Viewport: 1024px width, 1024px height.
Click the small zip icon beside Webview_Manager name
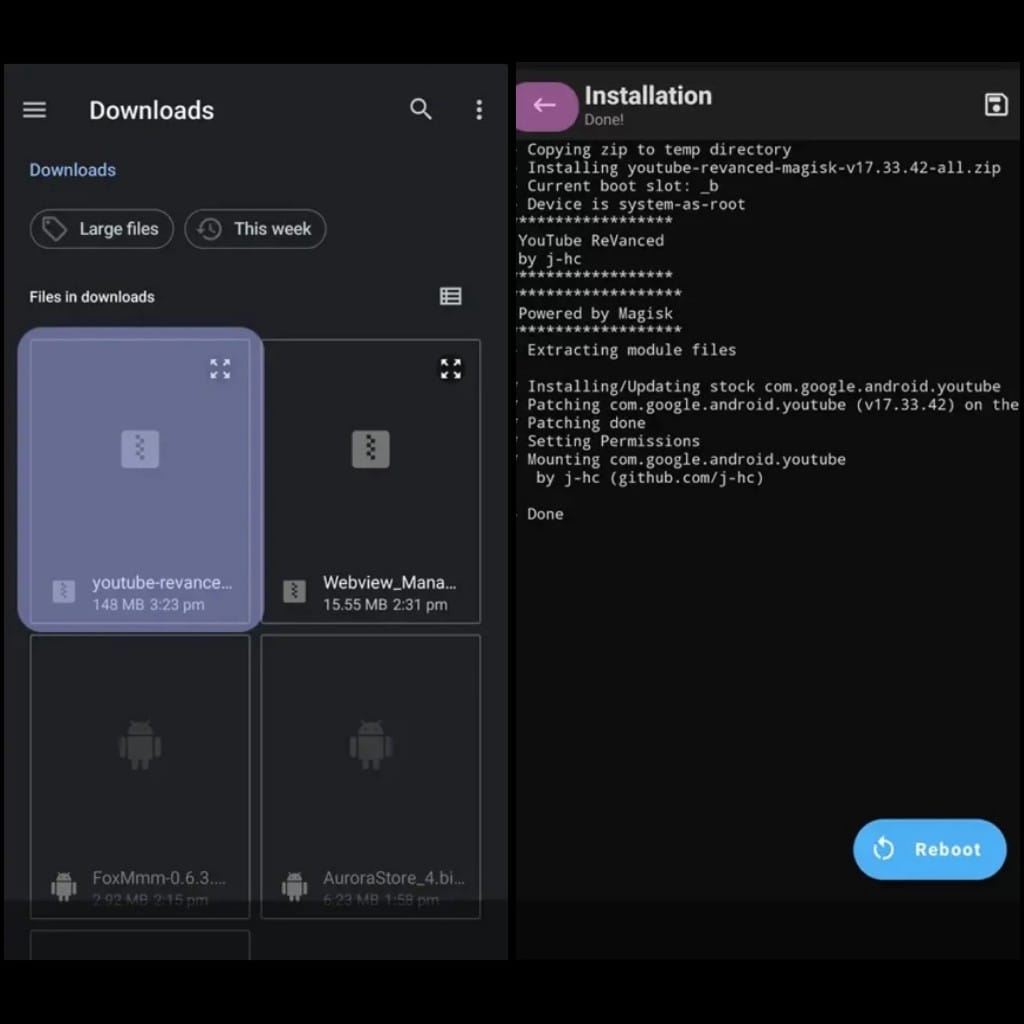point(295,592)
